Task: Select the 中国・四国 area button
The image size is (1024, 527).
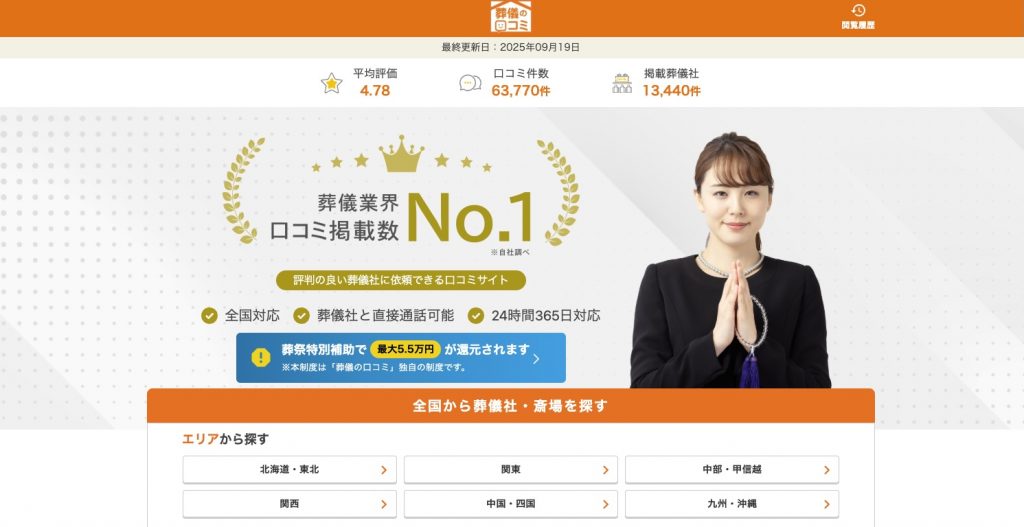Action: tap(511, 504)
